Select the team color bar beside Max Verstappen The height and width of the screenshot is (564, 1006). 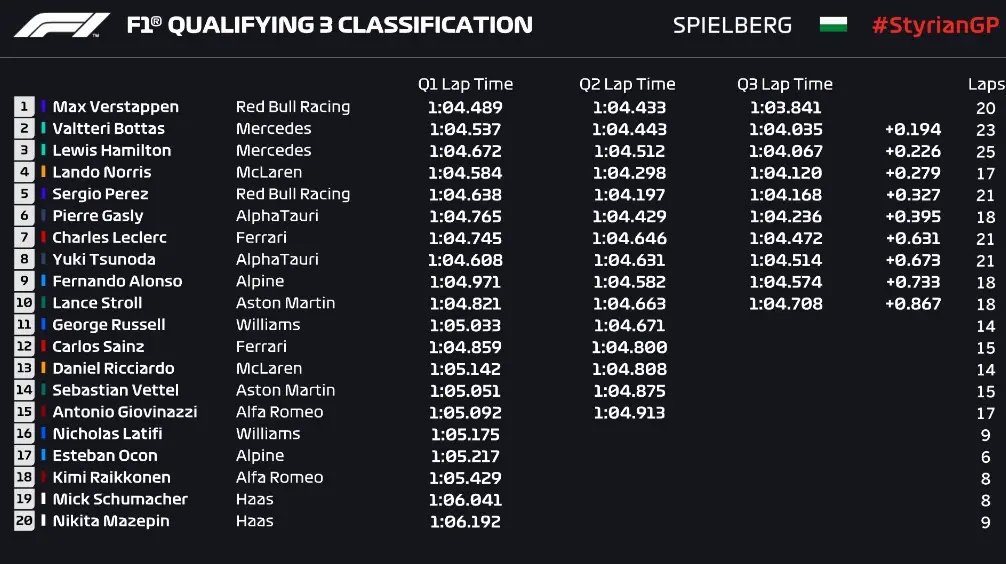44,107
